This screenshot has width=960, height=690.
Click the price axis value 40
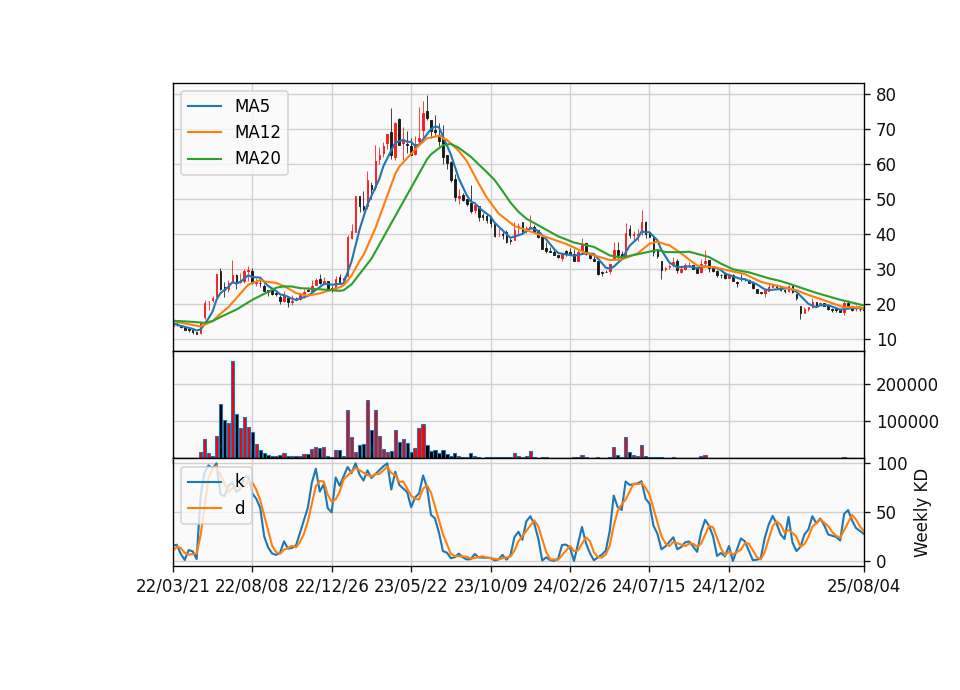point(886,234)
